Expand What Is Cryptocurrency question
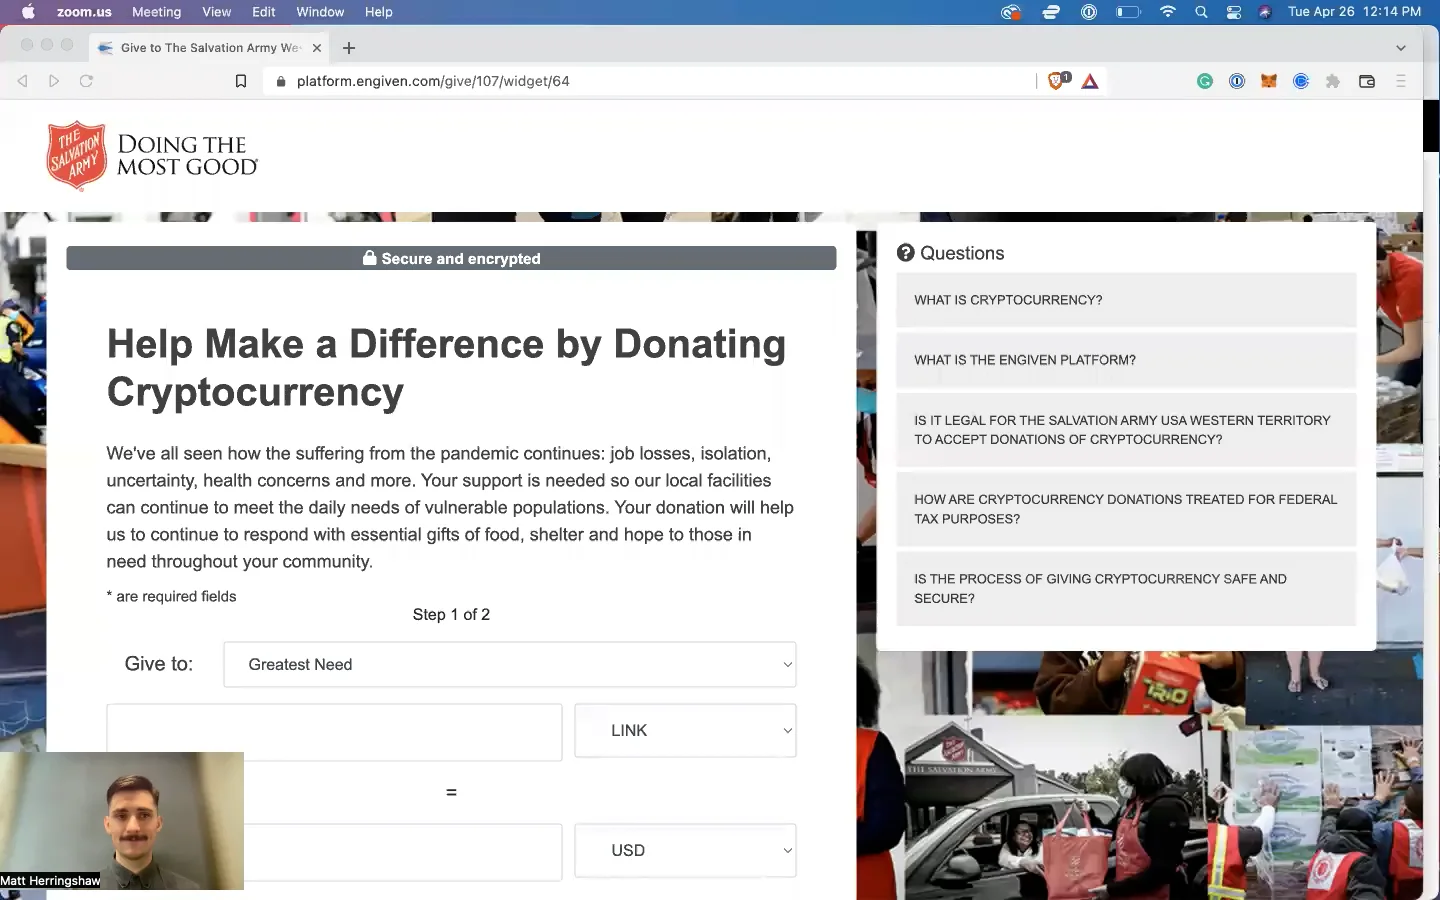The width and height of the screenshot is (1440, 900). click(1126, 300)
